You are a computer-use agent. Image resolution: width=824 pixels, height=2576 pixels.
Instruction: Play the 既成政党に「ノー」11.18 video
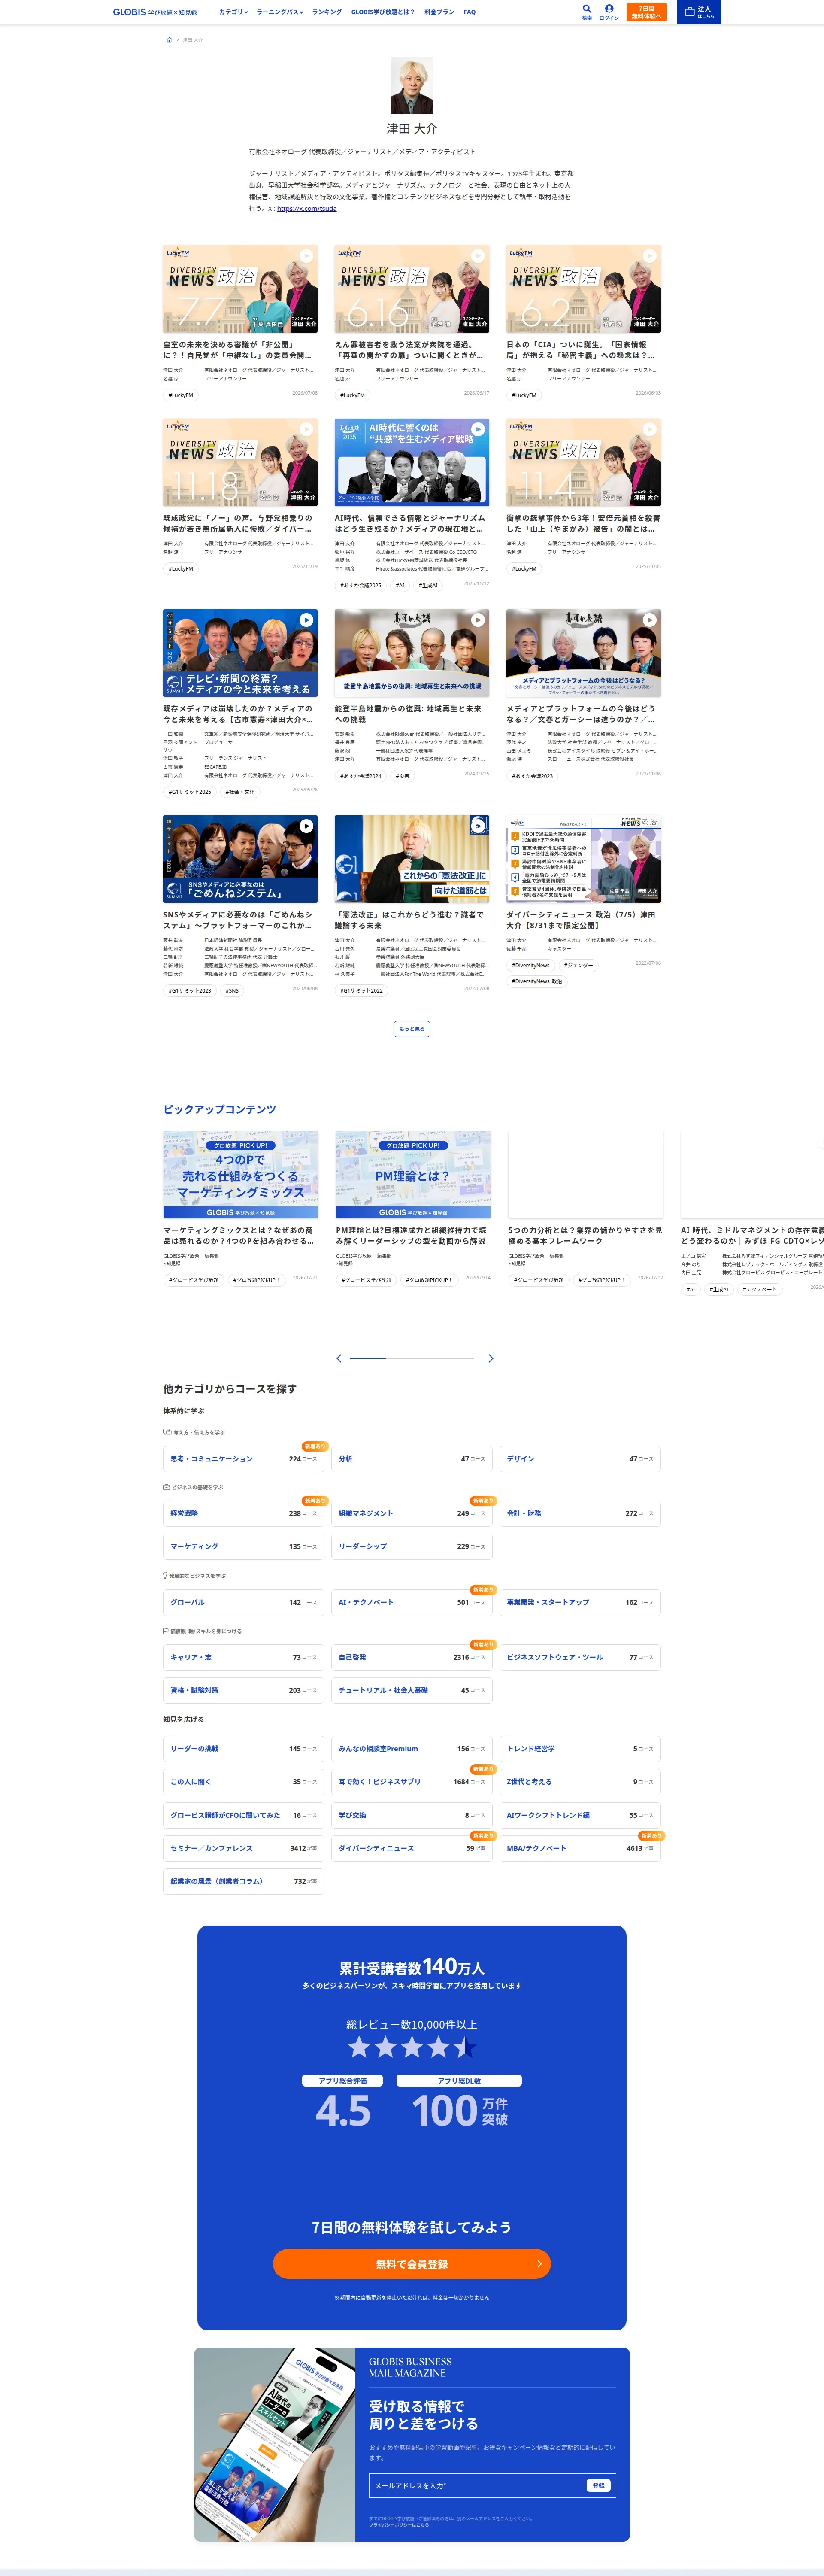click(306, 429)
